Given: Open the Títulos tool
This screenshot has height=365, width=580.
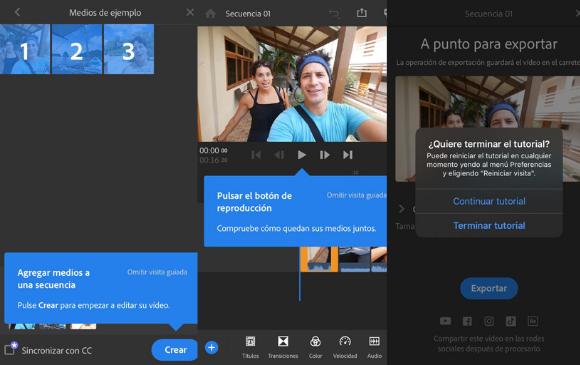Looking at the screenshot, I should pos(250,347).
